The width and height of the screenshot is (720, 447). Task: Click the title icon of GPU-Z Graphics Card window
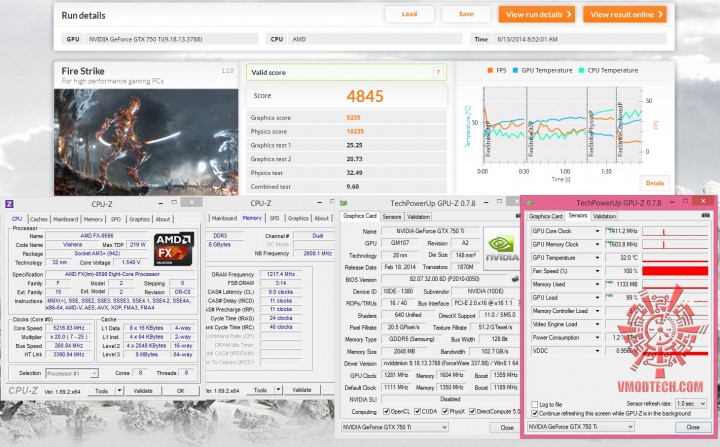[x=343, y=203]
